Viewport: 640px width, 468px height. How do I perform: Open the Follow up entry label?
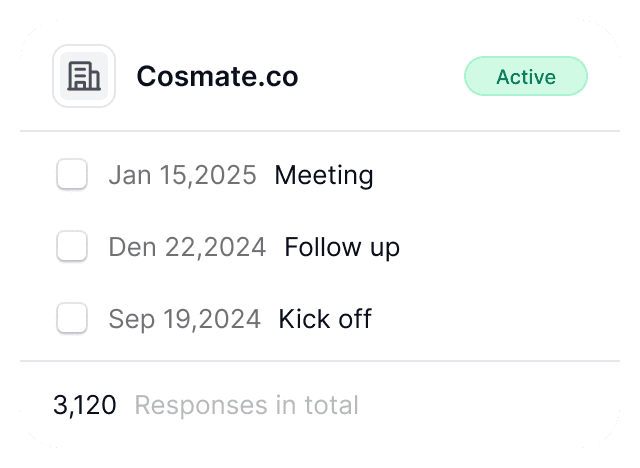click(x=342, y=247)
